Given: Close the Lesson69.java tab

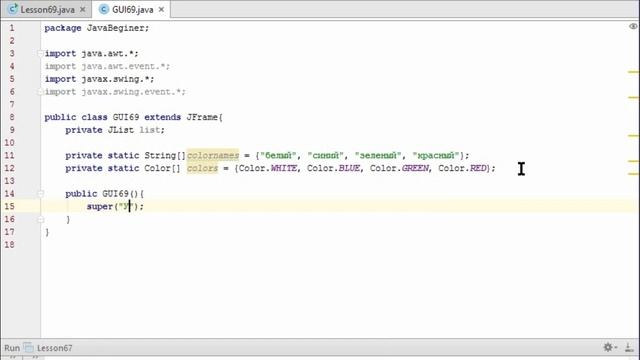Looking at the screenshot, I should click(x=83, y=9).
